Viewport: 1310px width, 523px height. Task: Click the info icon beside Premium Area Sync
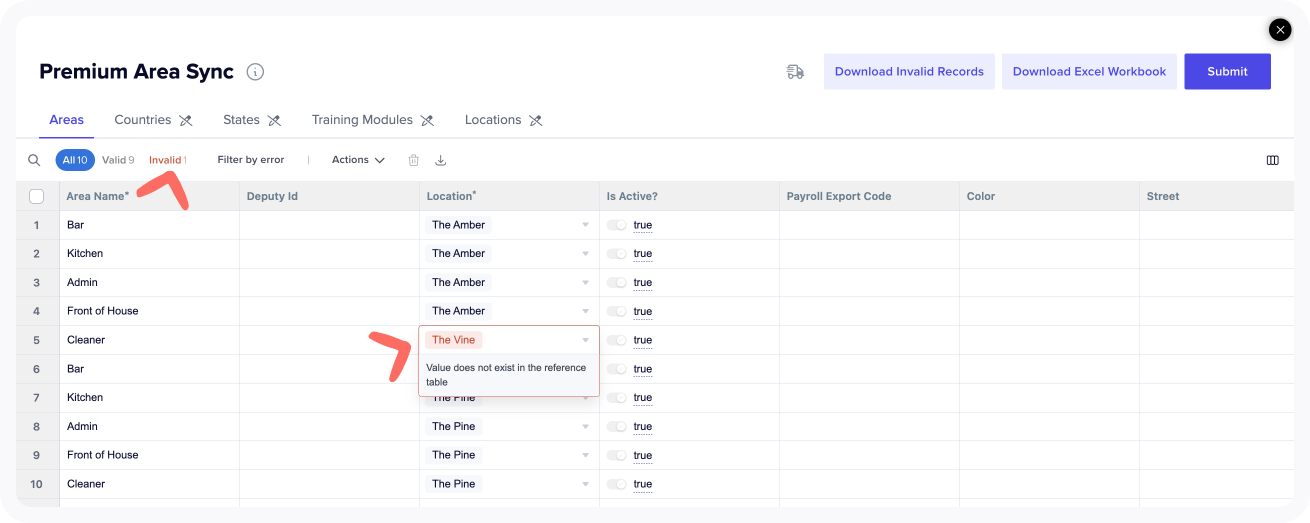pos(255,72)
